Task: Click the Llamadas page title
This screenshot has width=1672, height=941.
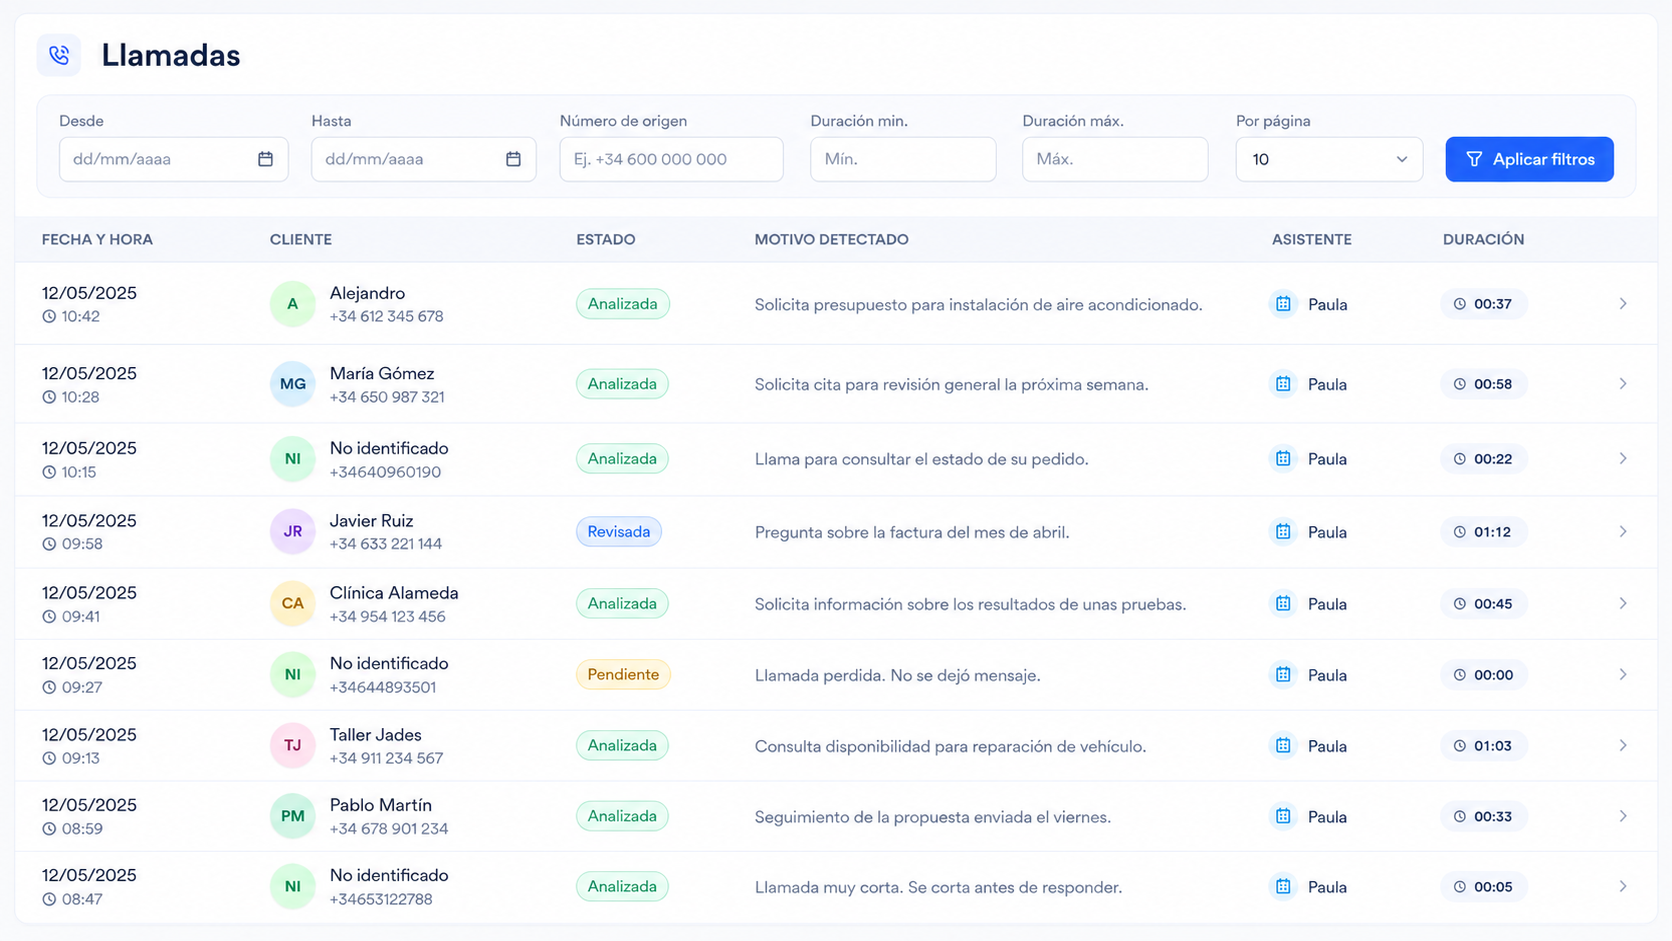Action: point(171,55)
